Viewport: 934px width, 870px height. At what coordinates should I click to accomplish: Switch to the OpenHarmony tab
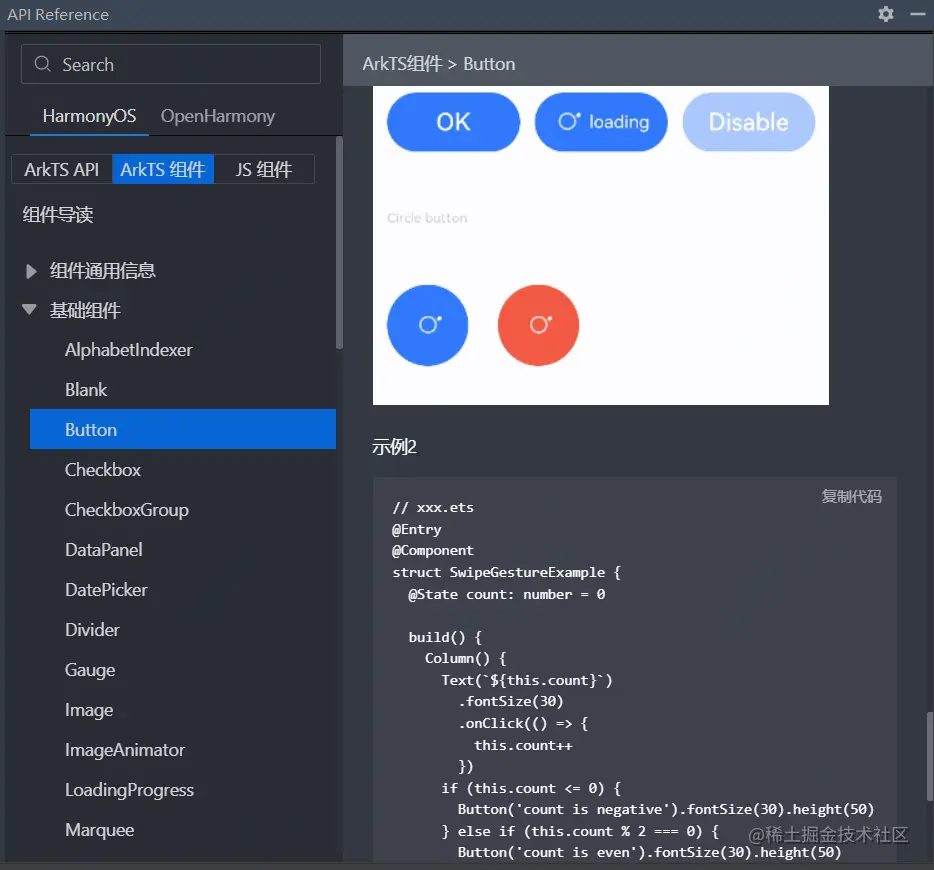[218, 116]
